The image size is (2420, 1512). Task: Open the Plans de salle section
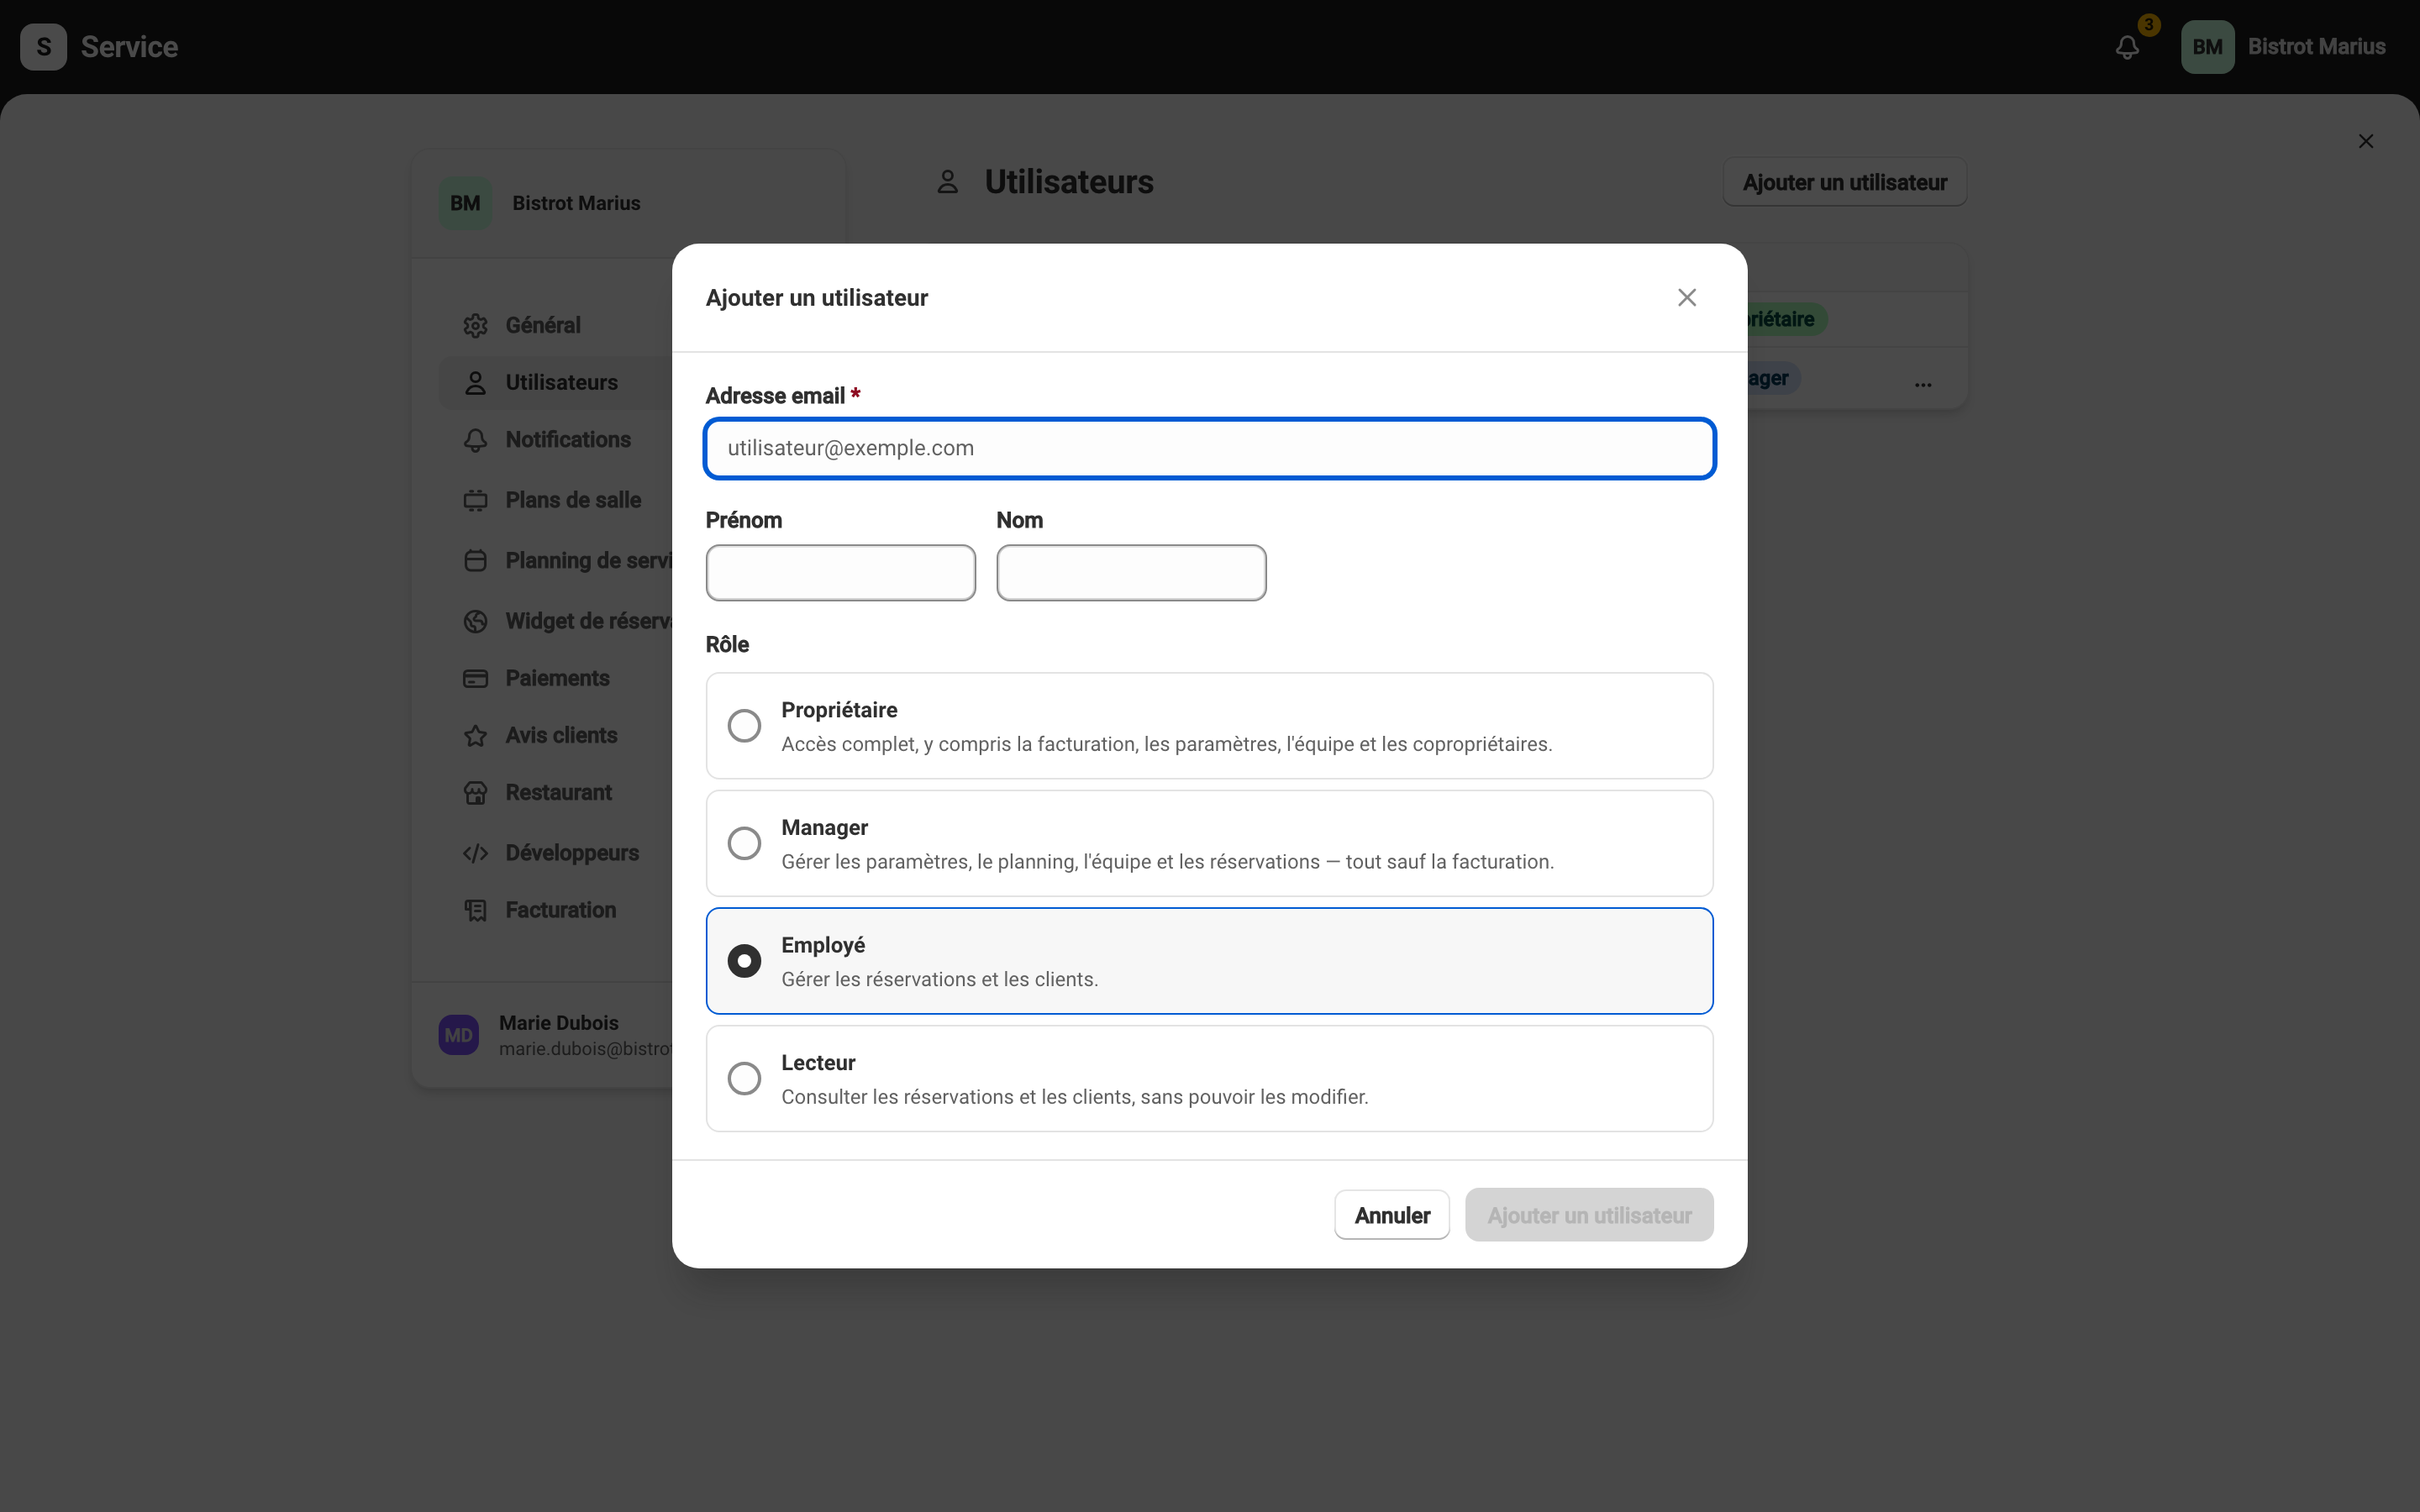[x=574, y=500]
